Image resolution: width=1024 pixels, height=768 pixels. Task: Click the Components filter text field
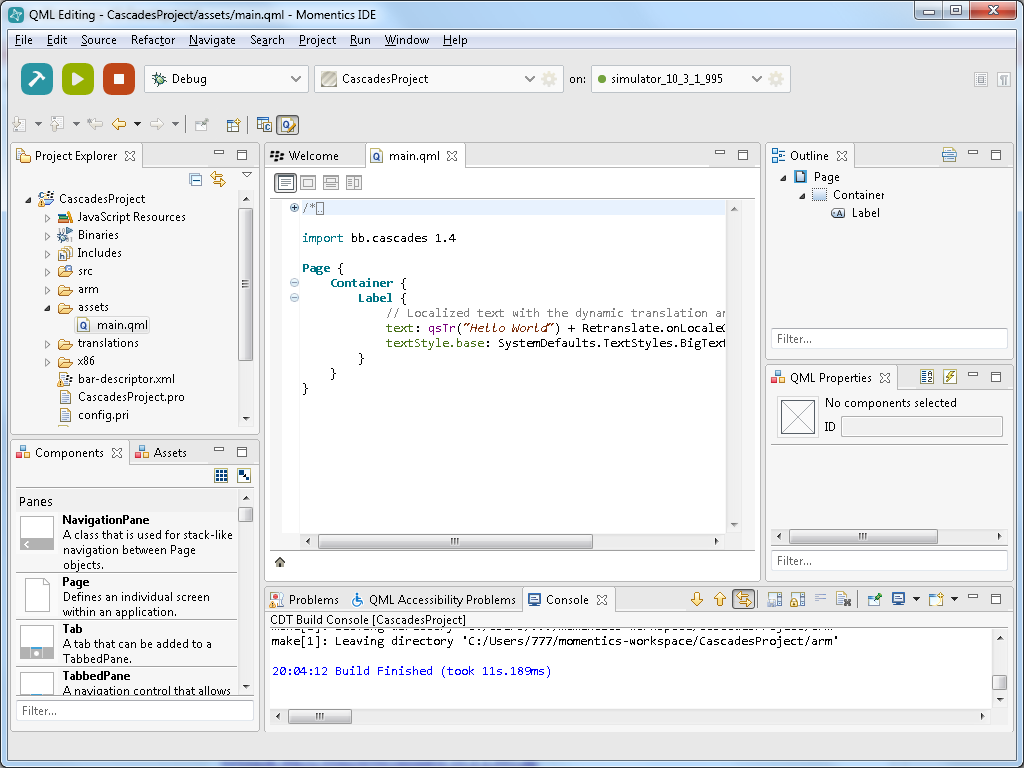click(134, 711)
